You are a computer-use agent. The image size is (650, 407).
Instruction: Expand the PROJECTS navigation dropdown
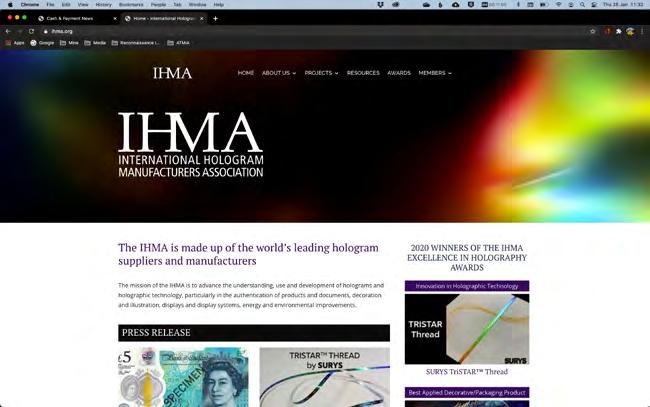pos(321,73)
